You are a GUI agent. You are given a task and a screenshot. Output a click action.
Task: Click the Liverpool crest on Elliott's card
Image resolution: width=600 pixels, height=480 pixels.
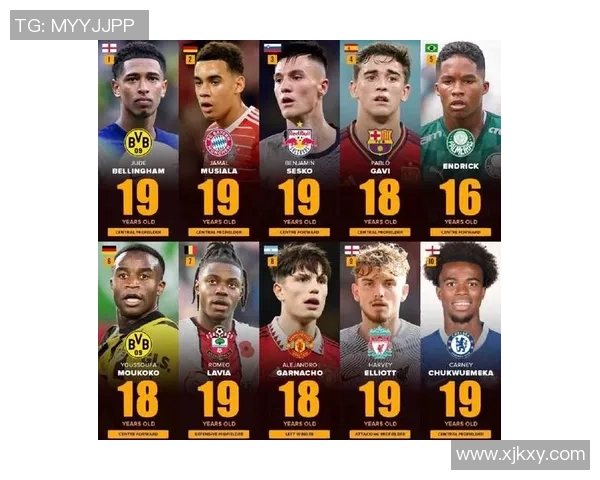(380, 343)
